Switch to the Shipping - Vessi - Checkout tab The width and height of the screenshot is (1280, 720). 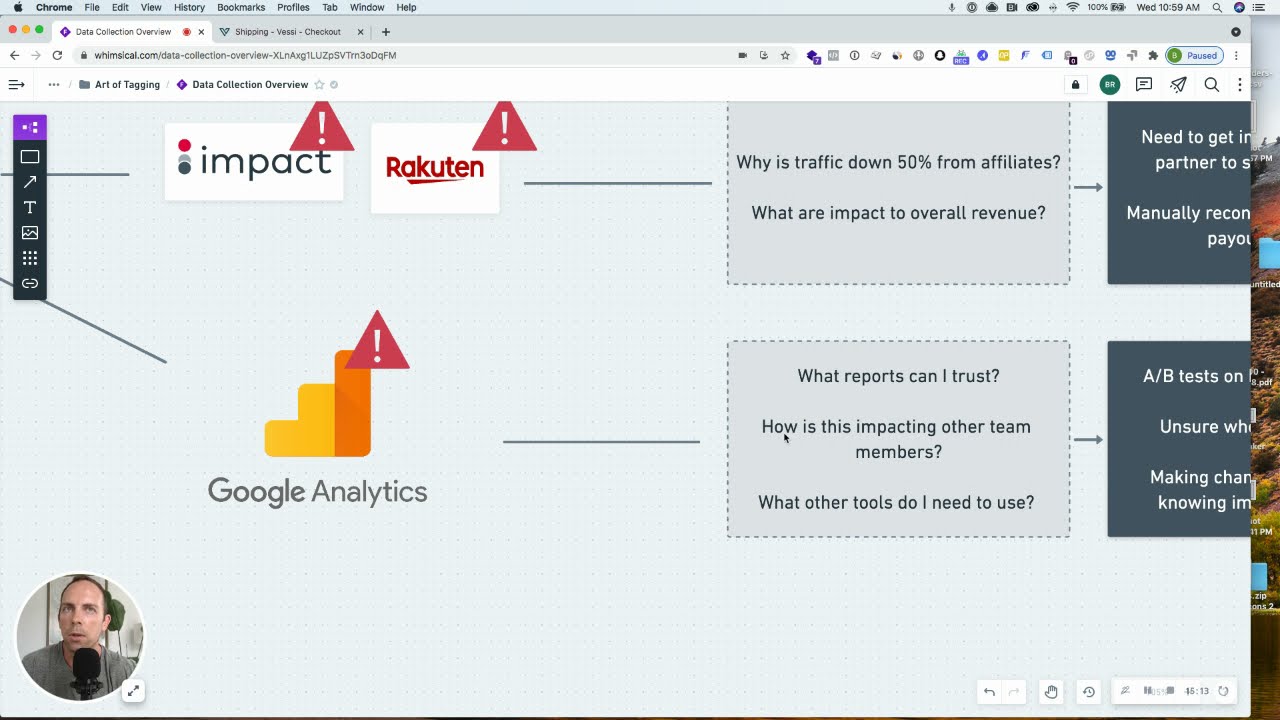click(288, 32)
